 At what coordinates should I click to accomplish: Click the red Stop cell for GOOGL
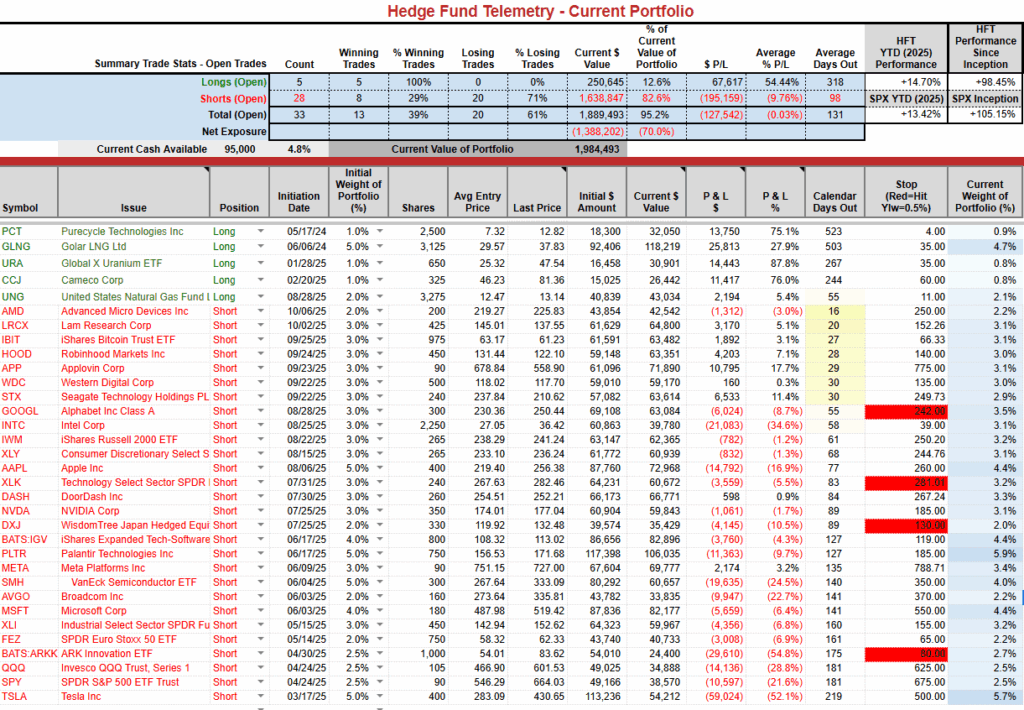920,411
